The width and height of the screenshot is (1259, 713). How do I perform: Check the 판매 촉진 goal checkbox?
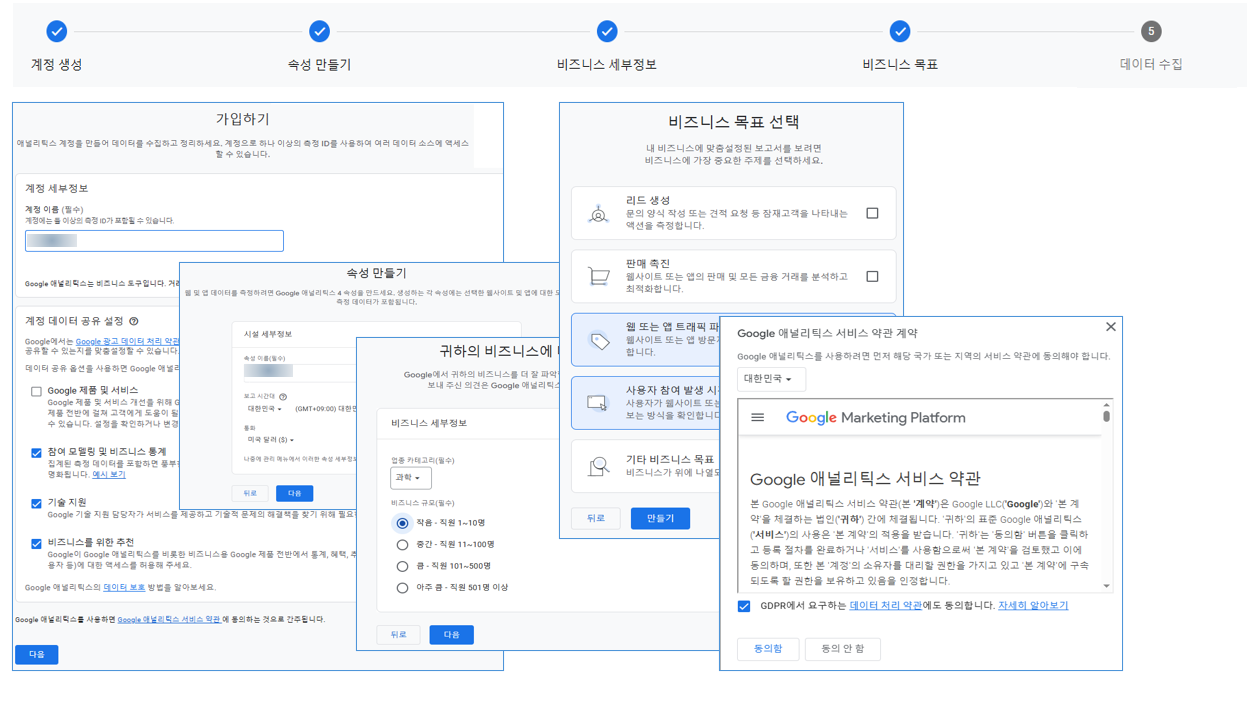872,276
